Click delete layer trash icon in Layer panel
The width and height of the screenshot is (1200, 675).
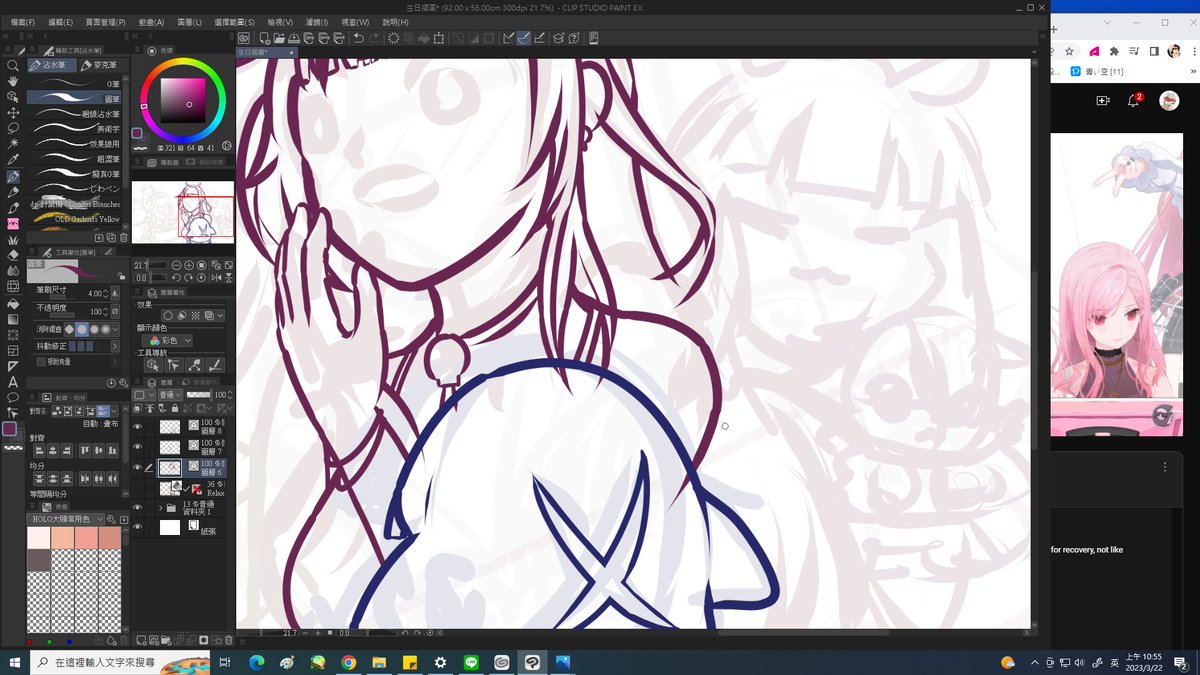tap(229, 641)
